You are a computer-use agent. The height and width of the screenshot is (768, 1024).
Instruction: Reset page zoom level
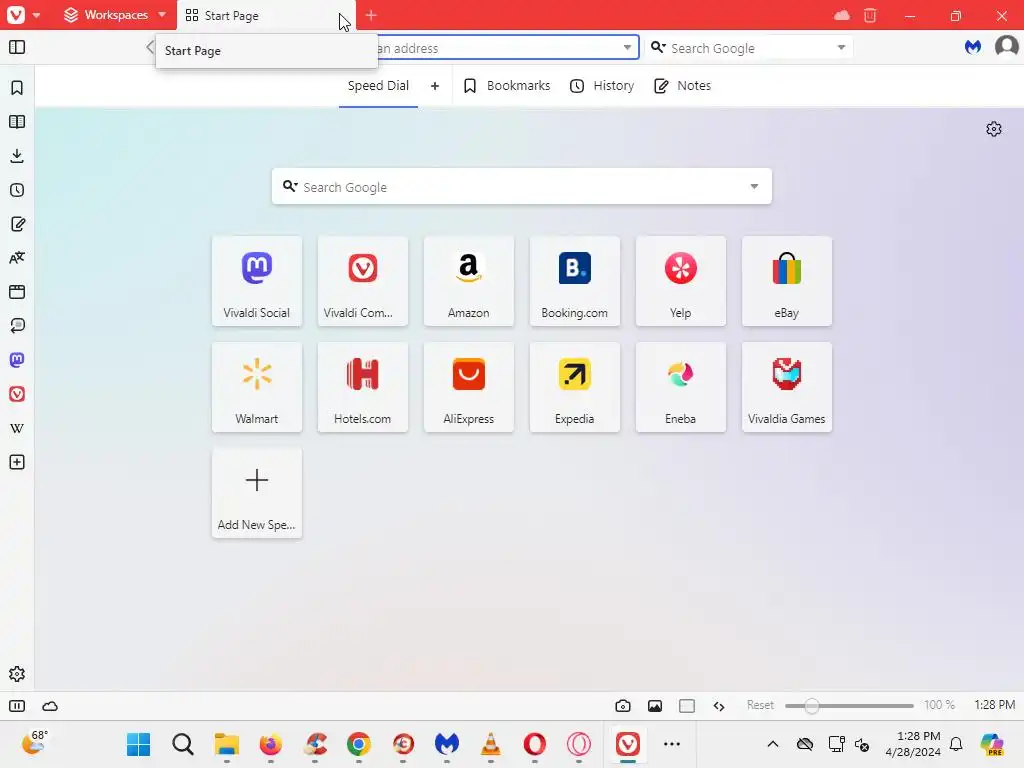760,705
